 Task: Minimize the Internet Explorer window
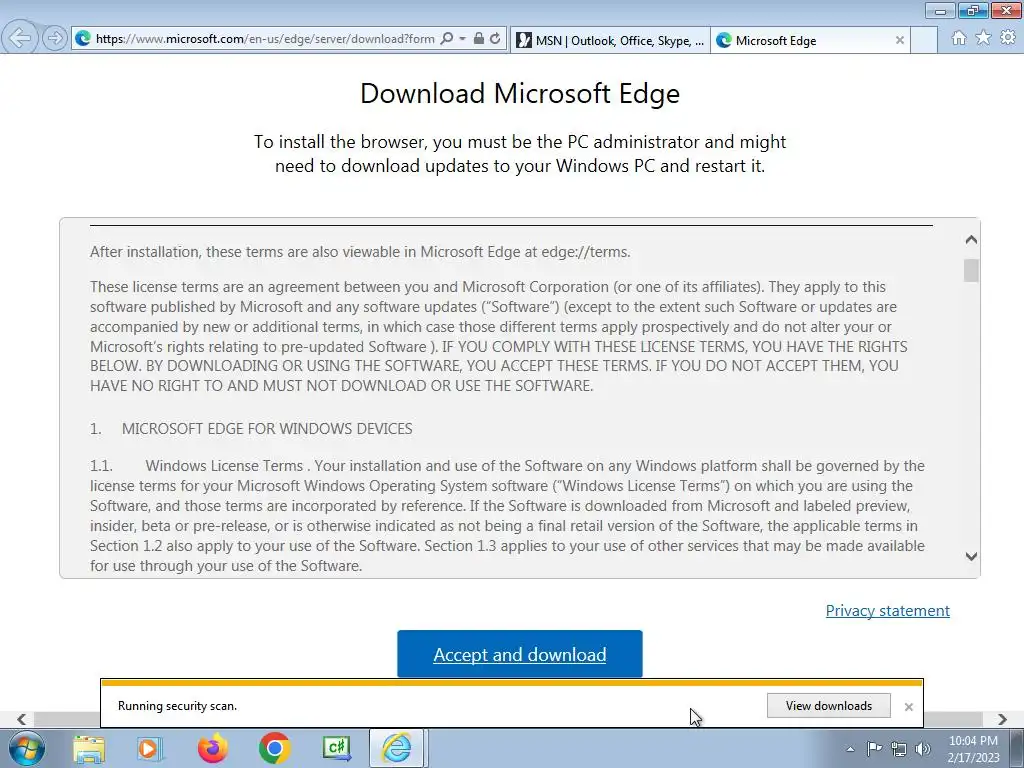click(940, 11)
